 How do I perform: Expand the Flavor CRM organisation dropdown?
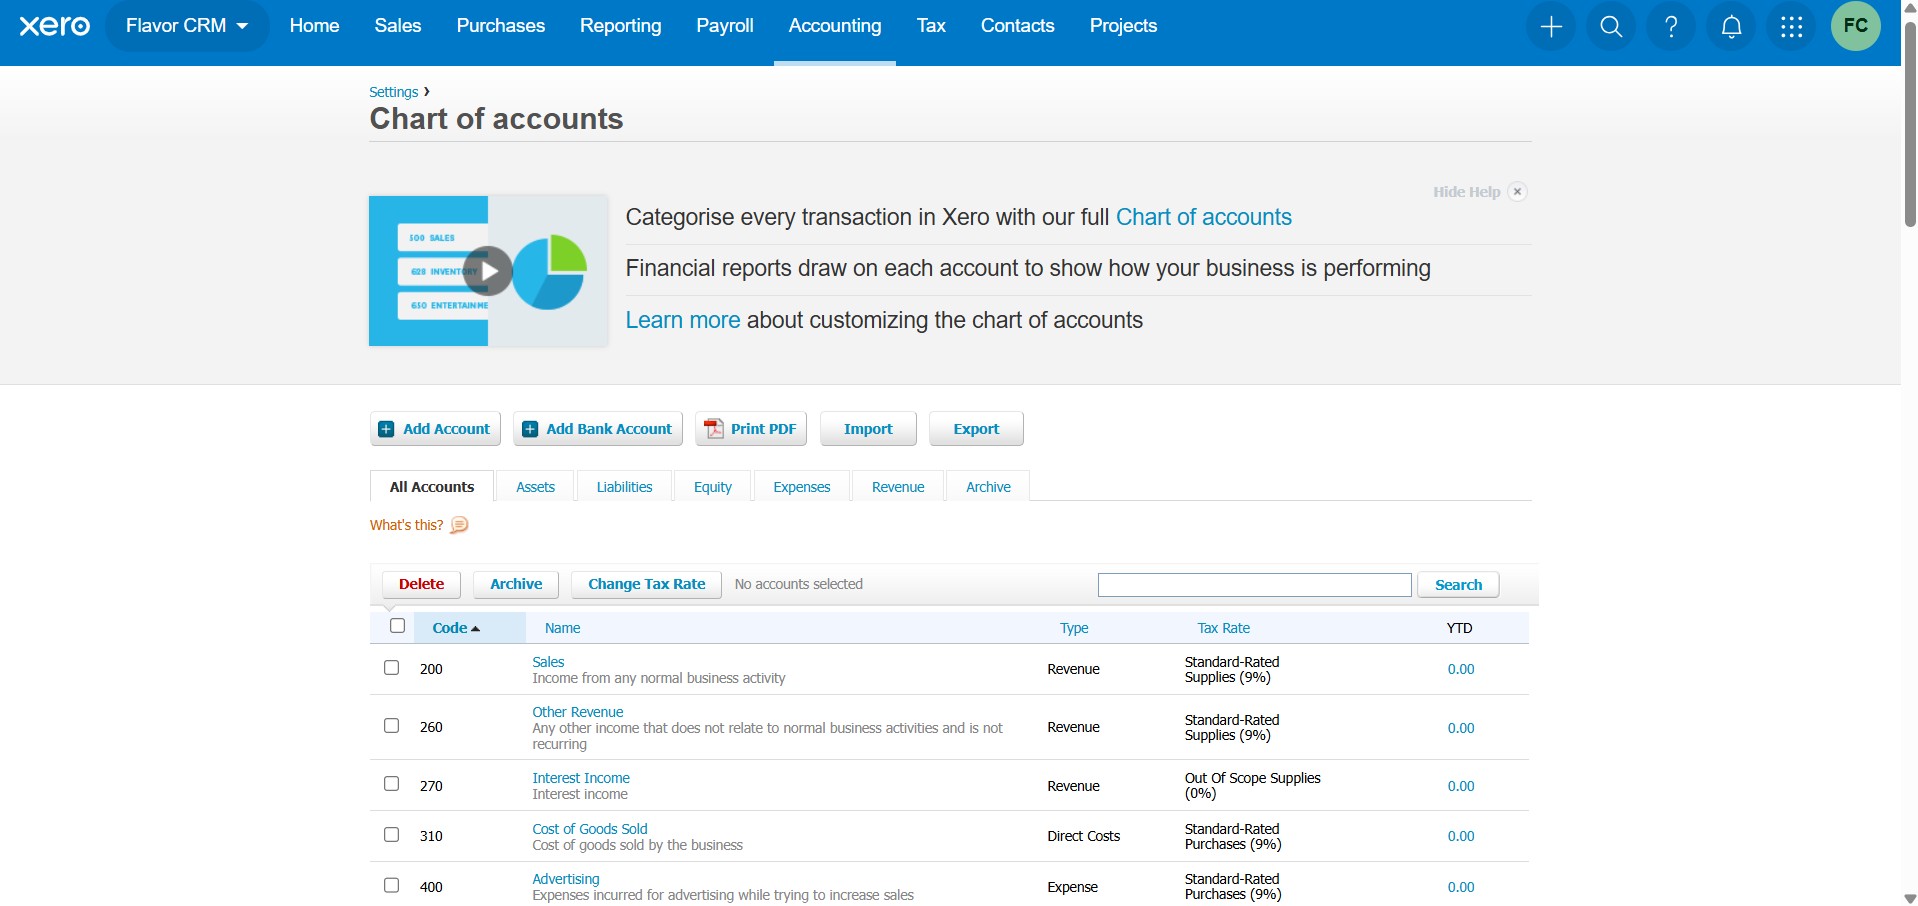coord(186,26)
